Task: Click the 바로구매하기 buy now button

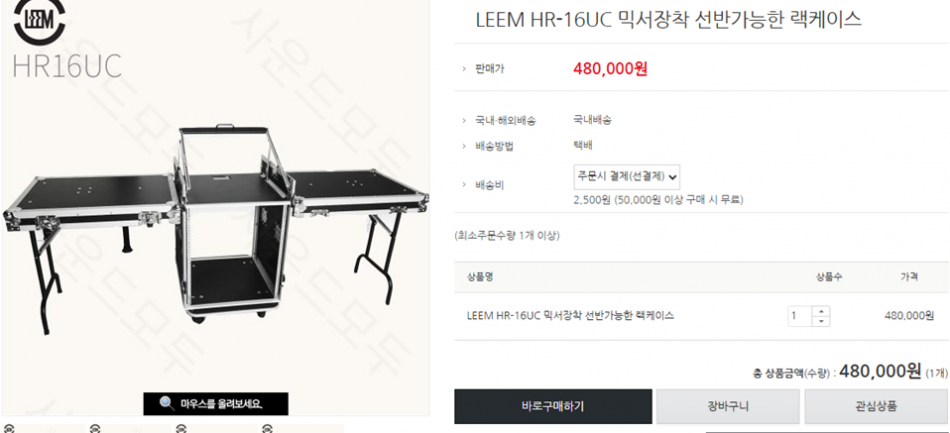Action: click(x=553, y=406)
